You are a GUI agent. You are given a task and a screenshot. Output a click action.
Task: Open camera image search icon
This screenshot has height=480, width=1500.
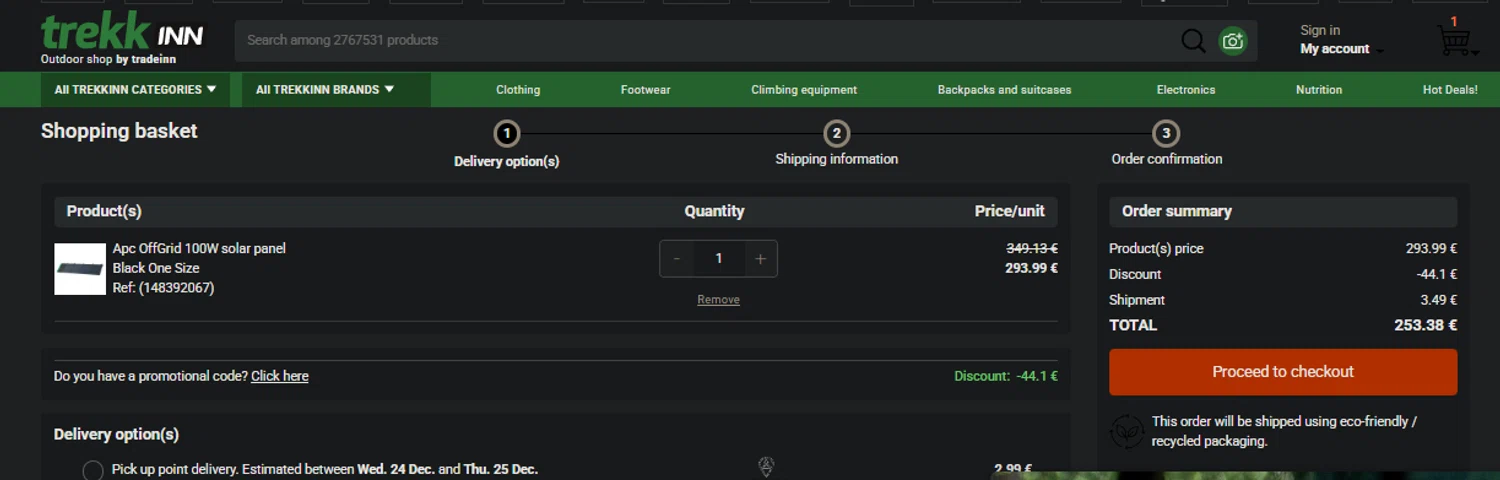pos(1233,41)
